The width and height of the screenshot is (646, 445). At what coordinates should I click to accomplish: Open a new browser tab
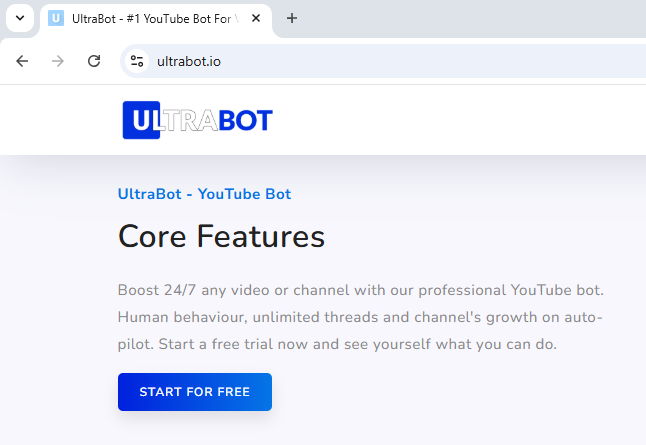click(292, 18)
